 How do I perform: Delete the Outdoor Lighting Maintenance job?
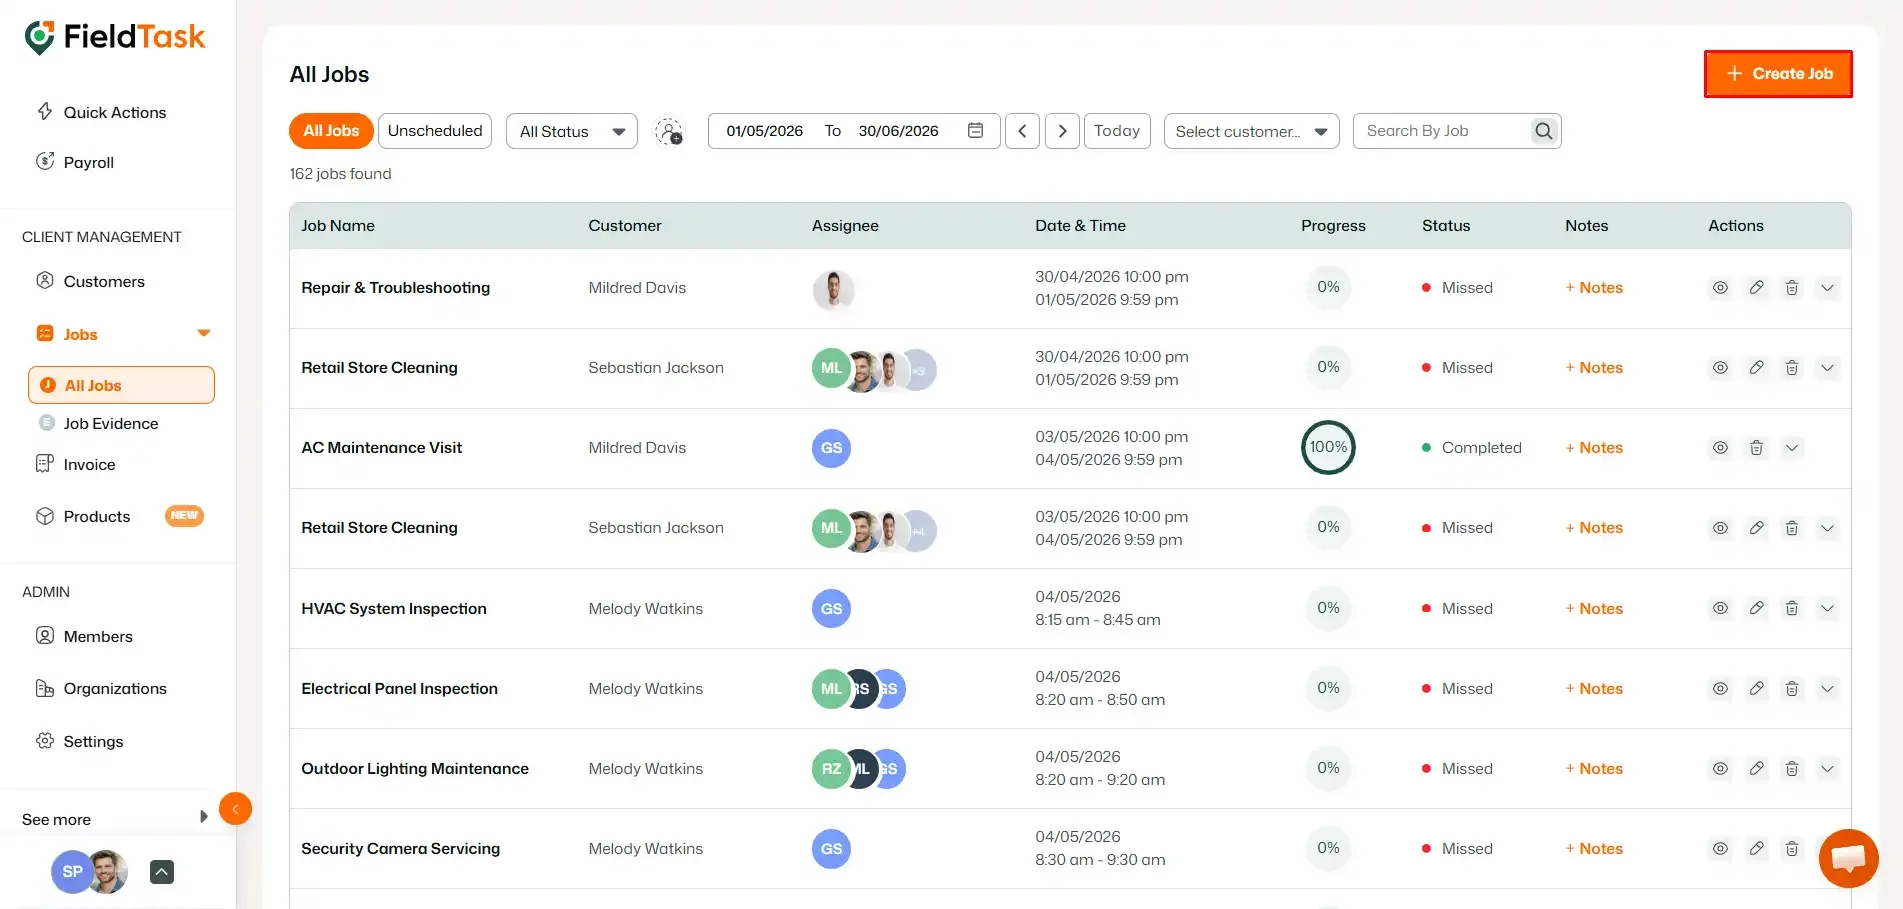1792,769
